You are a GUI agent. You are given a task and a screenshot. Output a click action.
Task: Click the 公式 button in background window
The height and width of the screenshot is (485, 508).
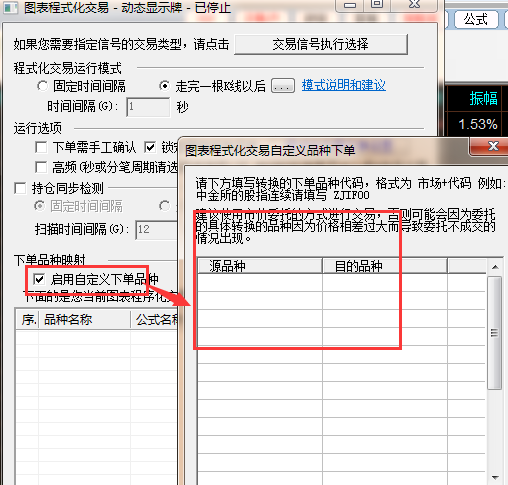coord(476,19)
